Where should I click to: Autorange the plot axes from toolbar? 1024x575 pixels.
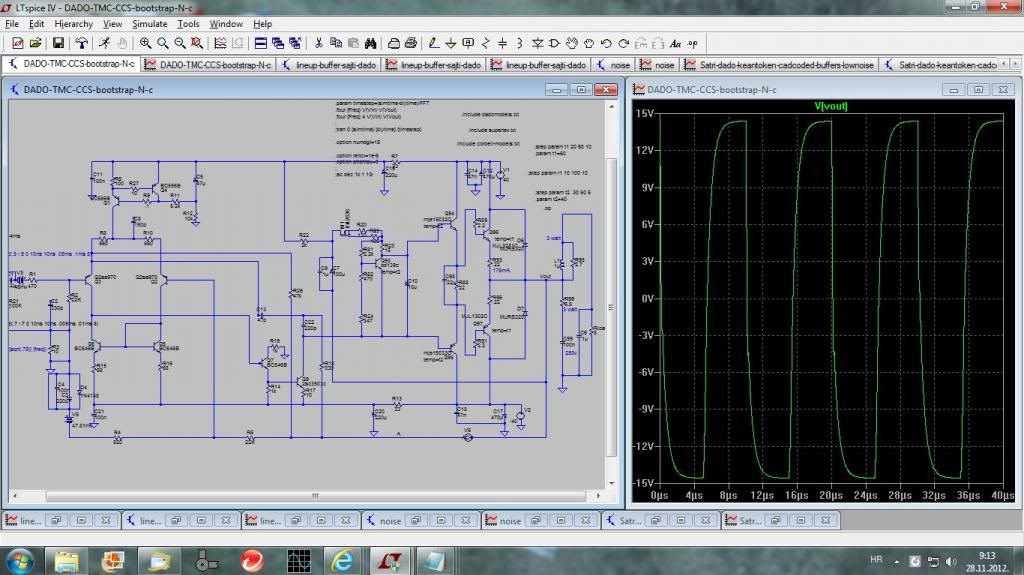pos(220,43)
